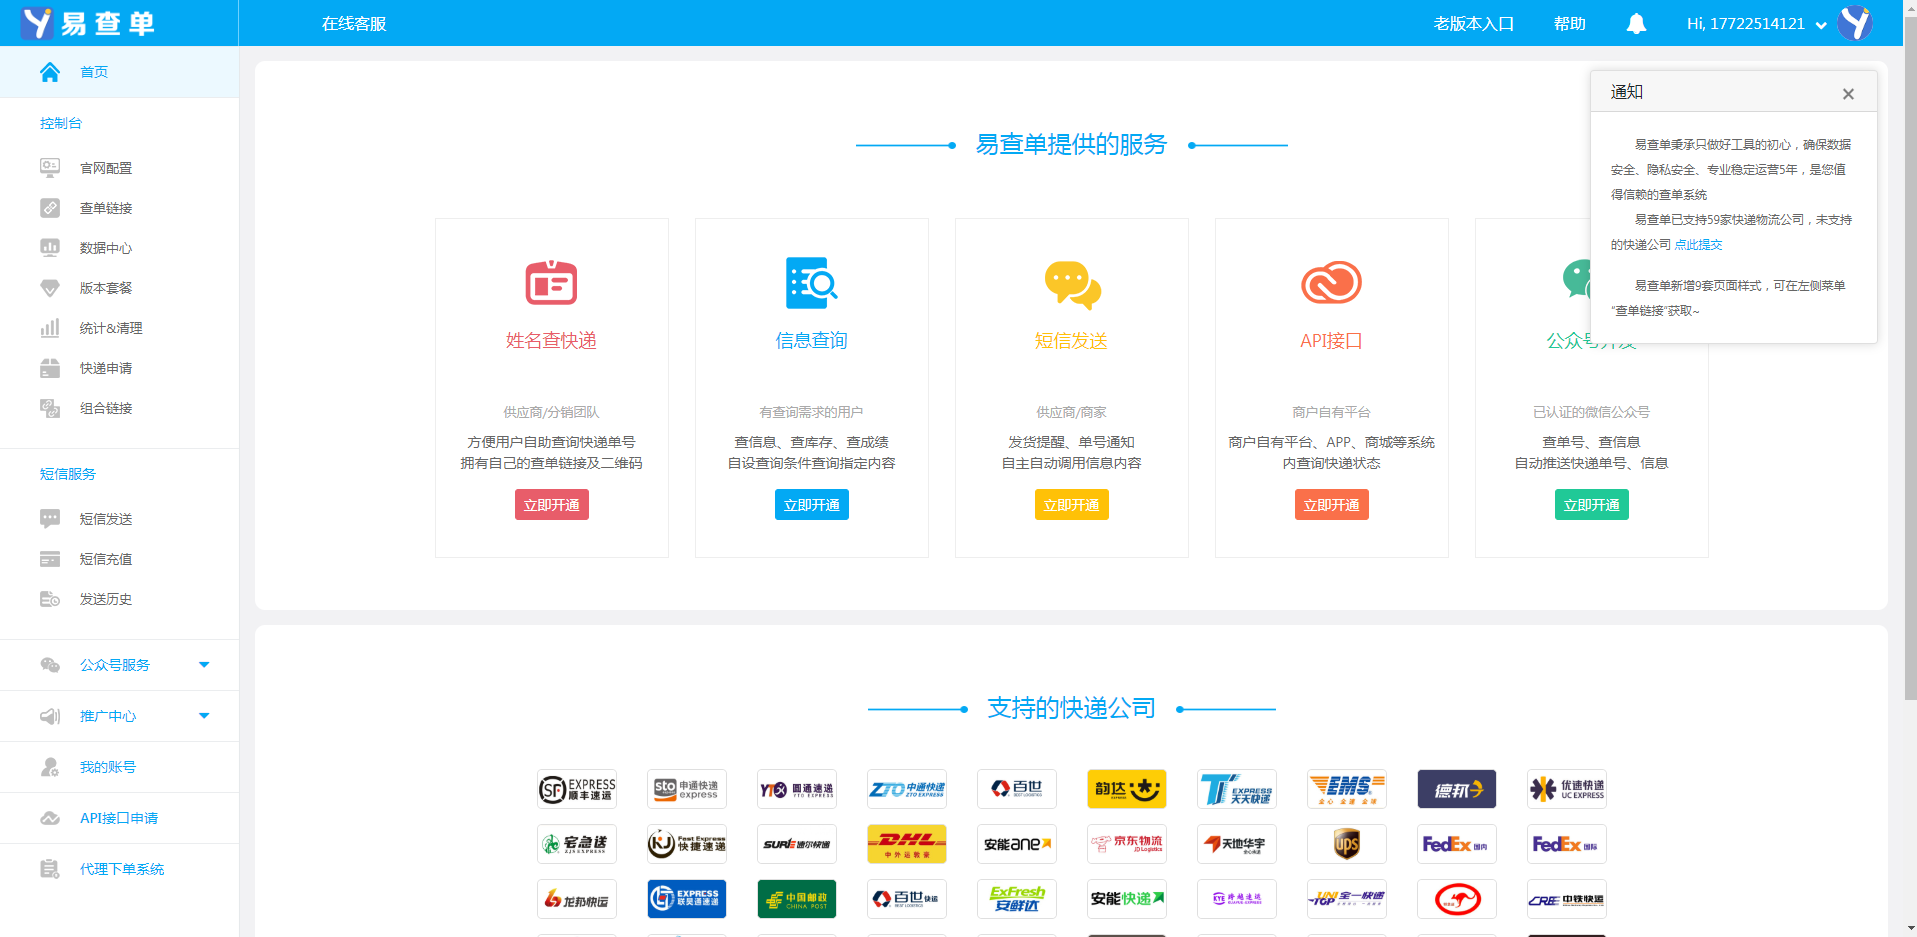This screenshot has height=937, width=1917.
Task: Open 数据中心 in the sidebar
Action: 105,248
